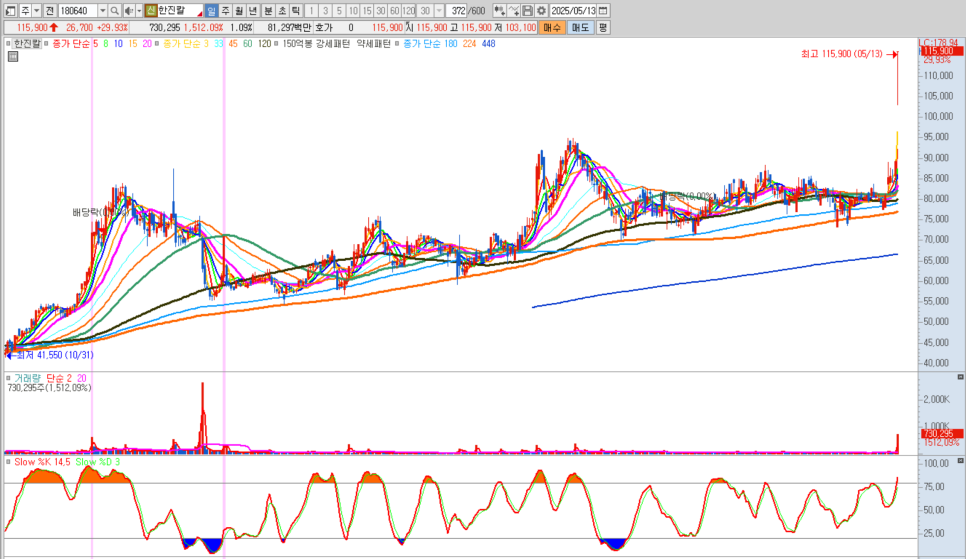Click the red up-arrow price indicator

point(54,28)
